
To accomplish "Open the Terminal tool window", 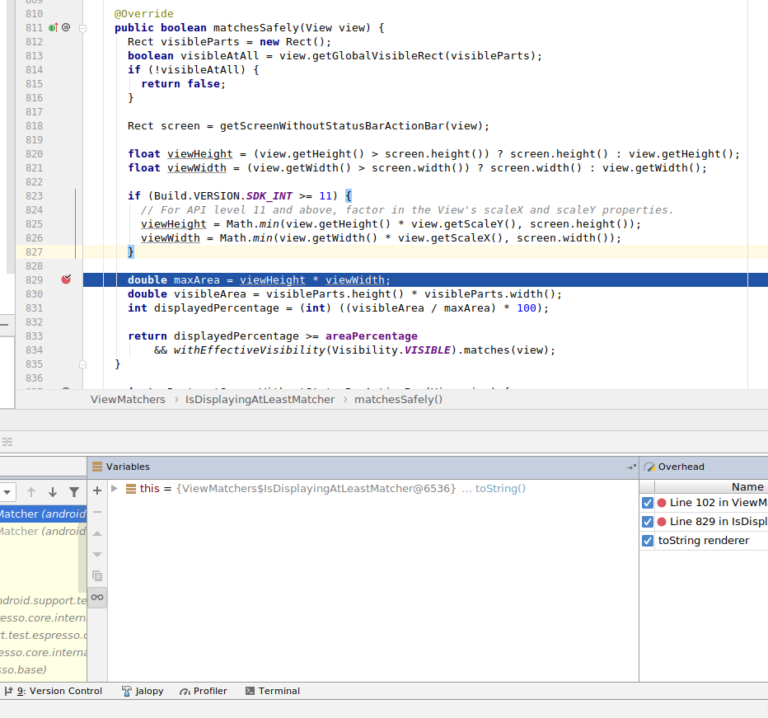I will click(273, 691).
